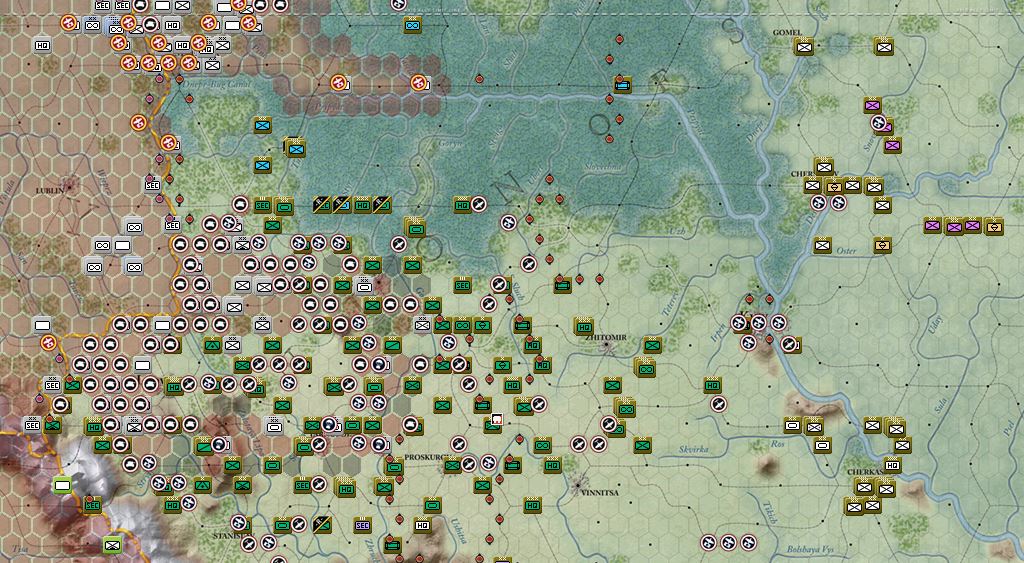Click the VINNITSA city label
The width and height of the screenshot is (1024, 563).
[600, 492]
